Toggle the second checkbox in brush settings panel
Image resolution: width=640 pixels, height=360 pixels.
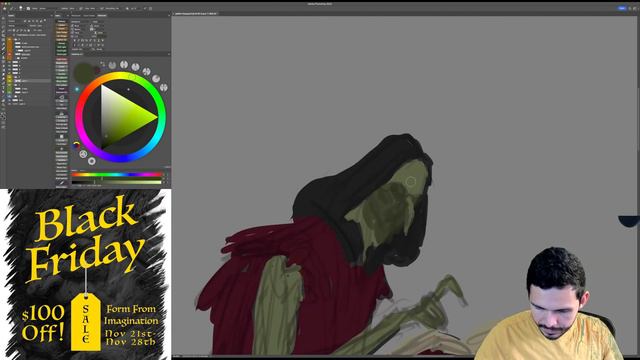click(x=73, y=29)
